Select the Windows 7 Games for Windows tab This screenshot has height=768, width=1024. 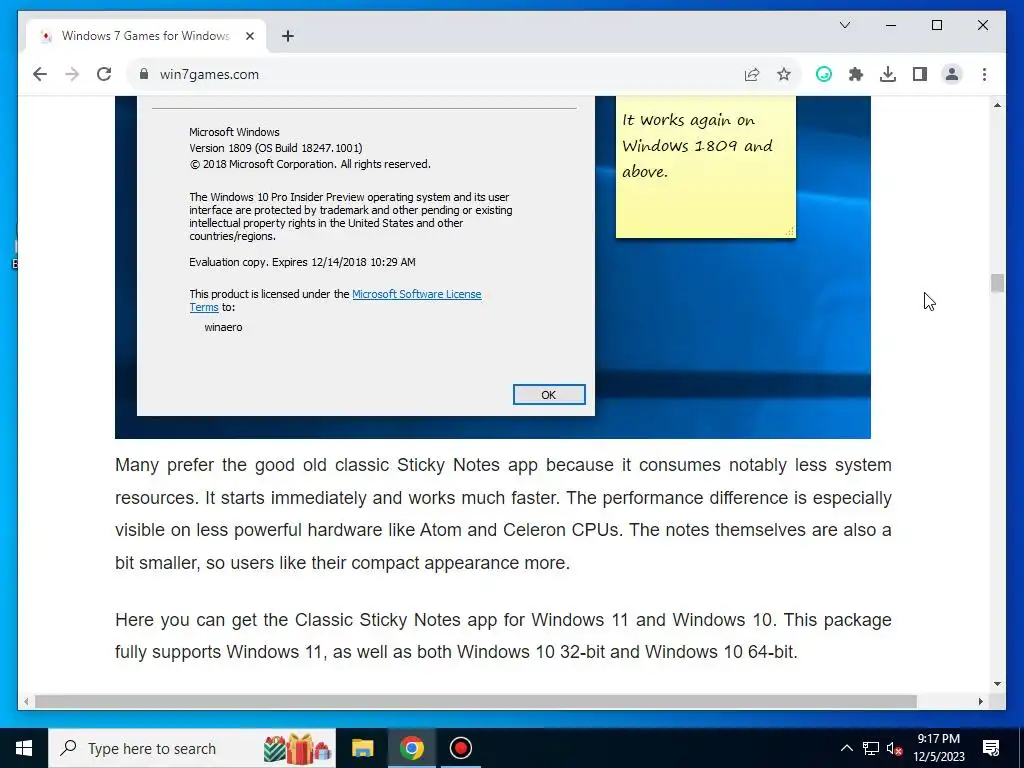click(x=146, y=36)
